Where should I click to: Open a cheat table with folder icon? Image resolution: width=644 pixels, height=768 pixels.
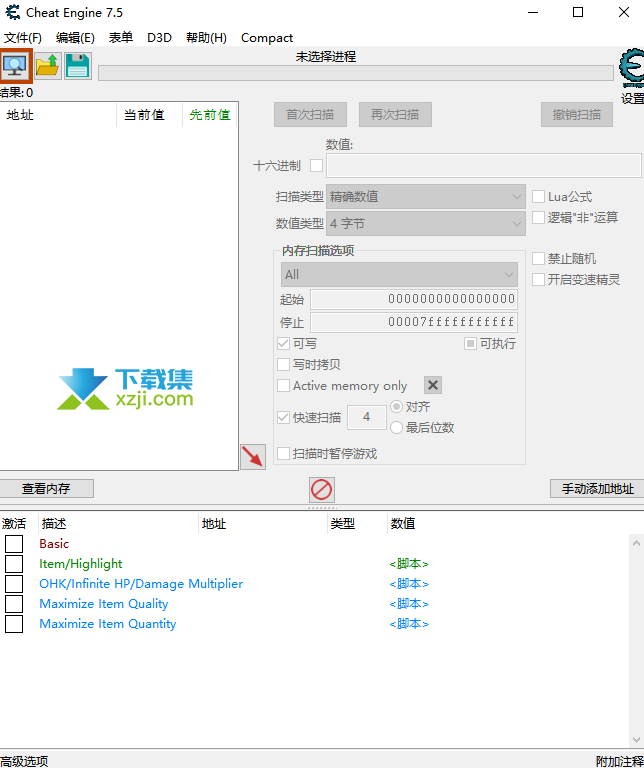pos(48,66)
